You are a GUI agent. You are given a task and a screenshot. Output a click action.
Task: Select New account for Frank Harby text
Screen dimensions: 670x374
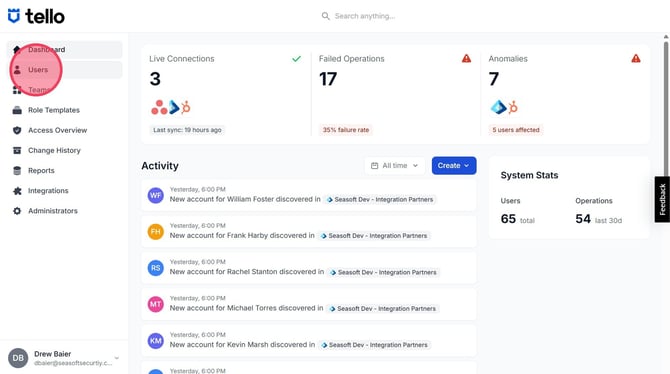pyautogui.click(x=242, y=236)
